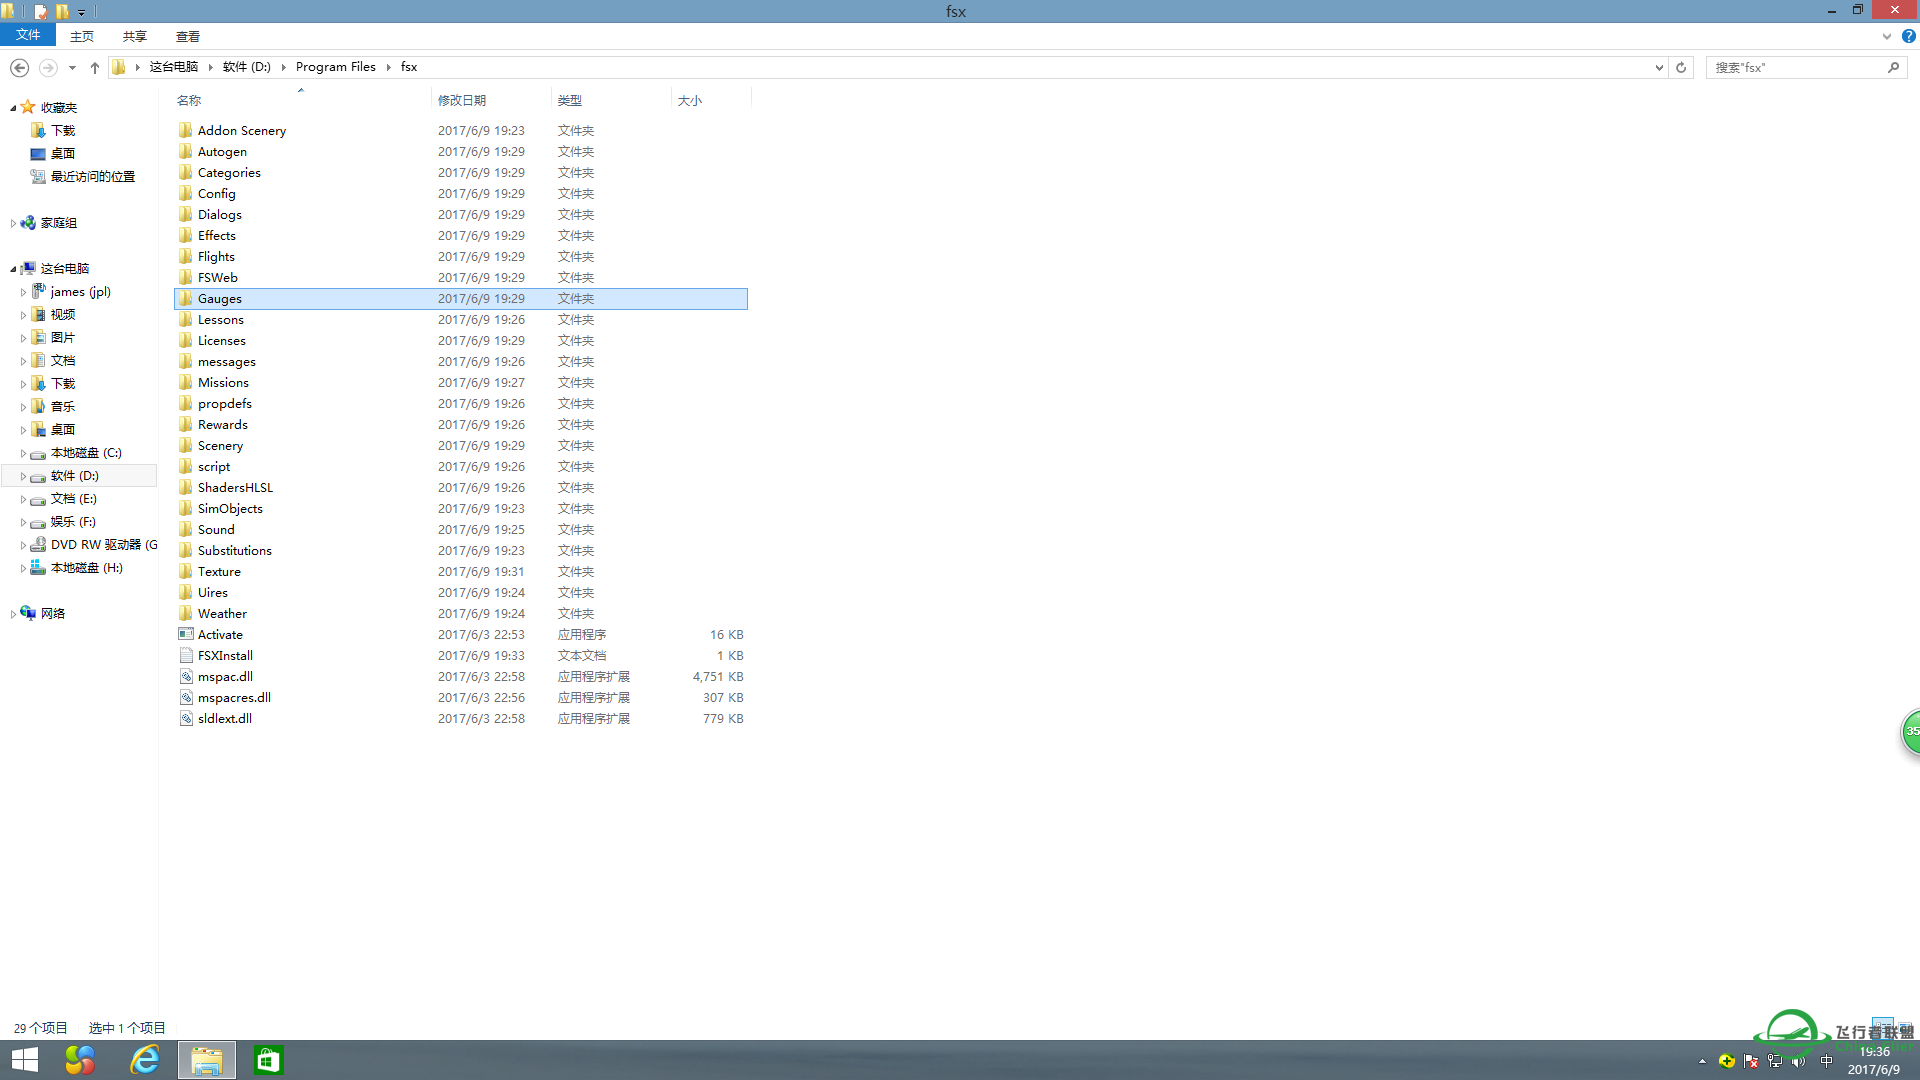The image size is (1920, 1080).
Task: Expand the 软件 (D:) drive tree
Action: [x=22, y=475]
